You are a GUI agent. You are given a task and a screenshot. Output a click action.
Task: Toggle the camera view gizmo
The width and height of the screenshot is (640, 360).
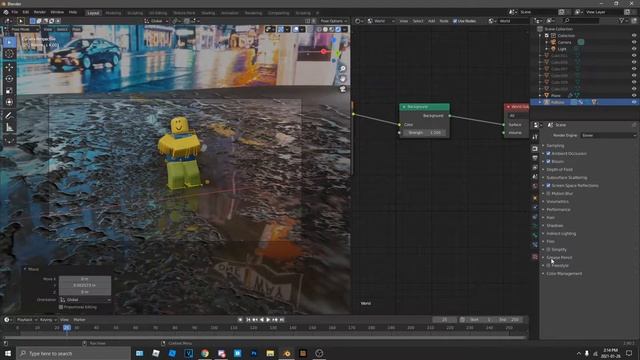342,89
